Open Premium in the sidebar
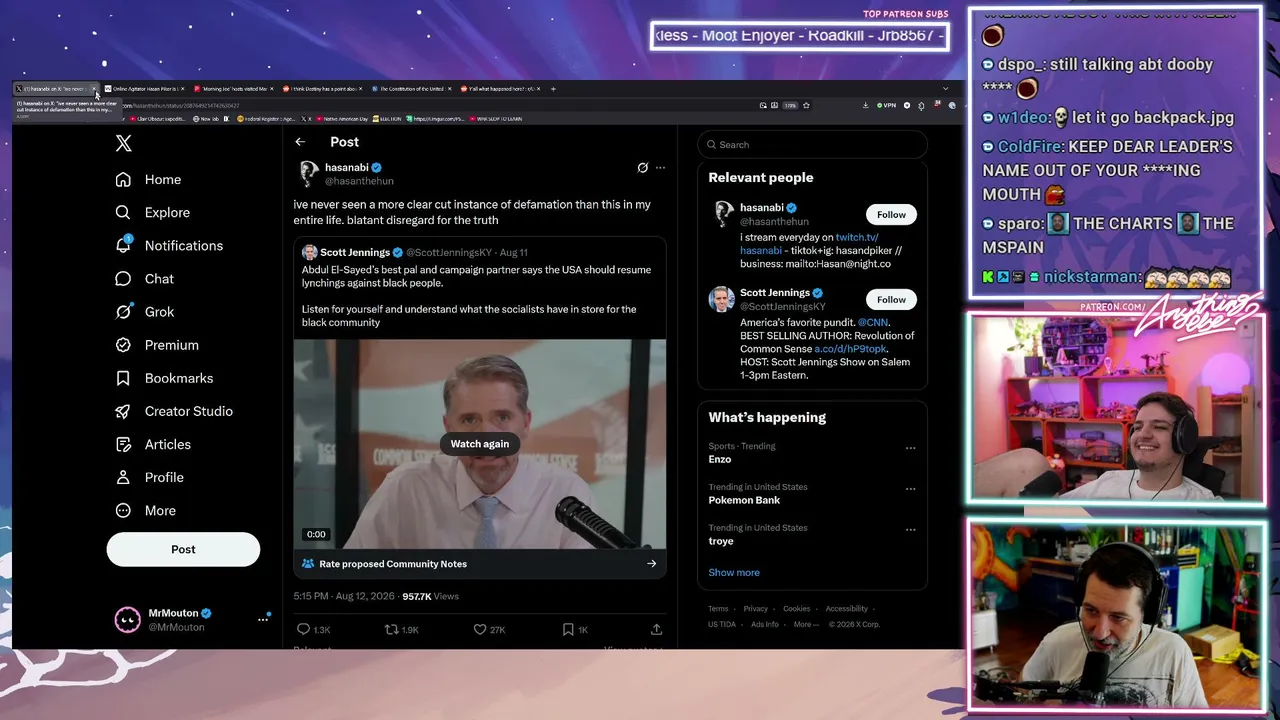 [156, 345]
